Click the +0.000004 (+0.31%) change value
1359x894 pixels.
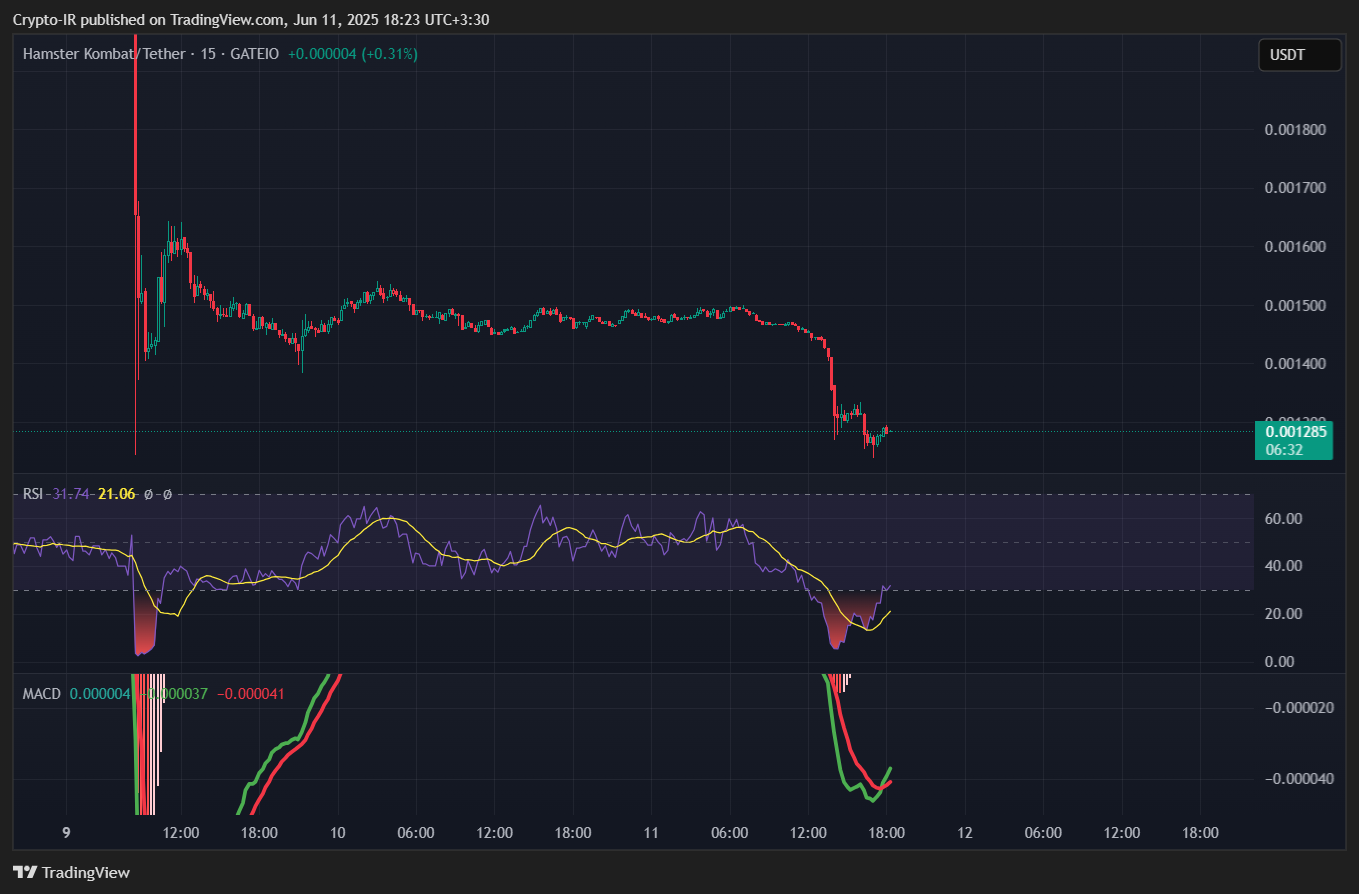point(353,54)
